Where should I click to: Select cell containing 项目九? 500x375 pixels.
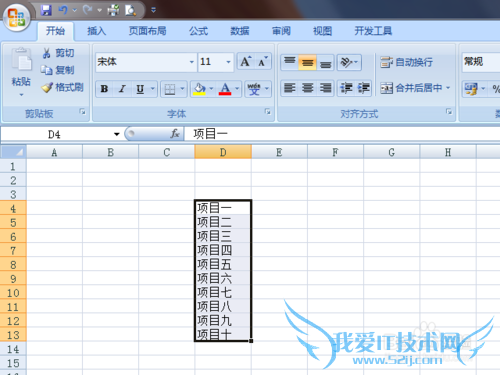click(x=223, y=320)
